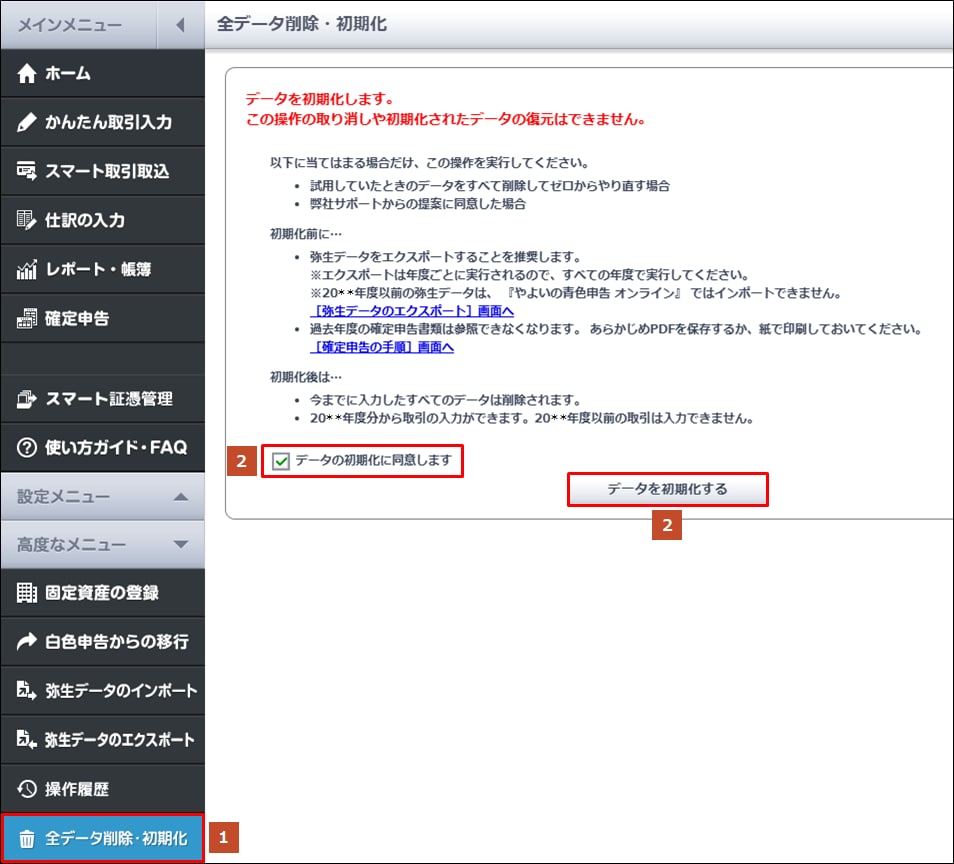The image size is (954, 864).
Task: Click the レポート・帳簿 chart icon
Action: tap(27, 270)
